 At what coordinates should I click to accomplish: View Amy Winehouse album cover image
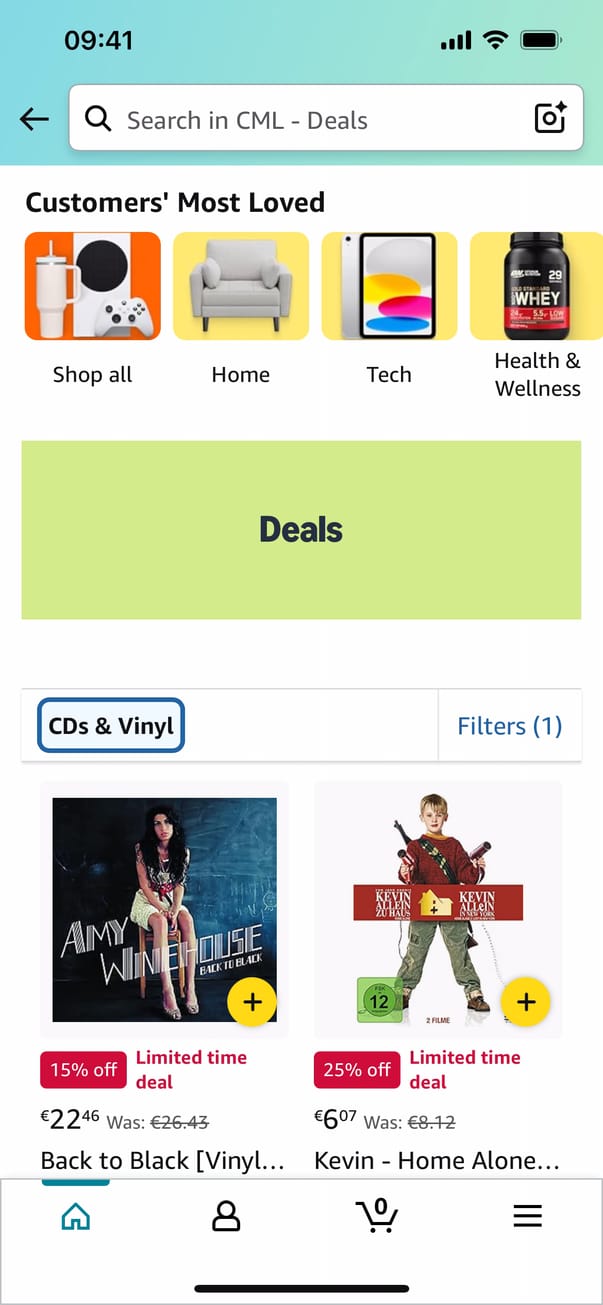point(164,909)
